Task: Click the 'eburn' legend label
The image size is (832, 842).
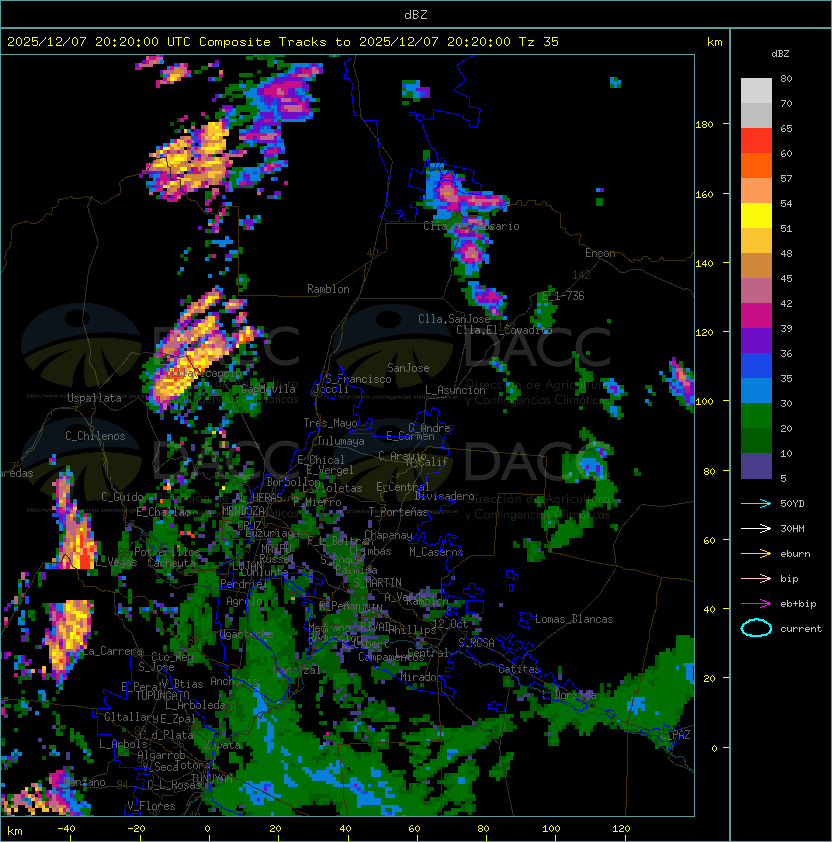Action: [795, 554]
